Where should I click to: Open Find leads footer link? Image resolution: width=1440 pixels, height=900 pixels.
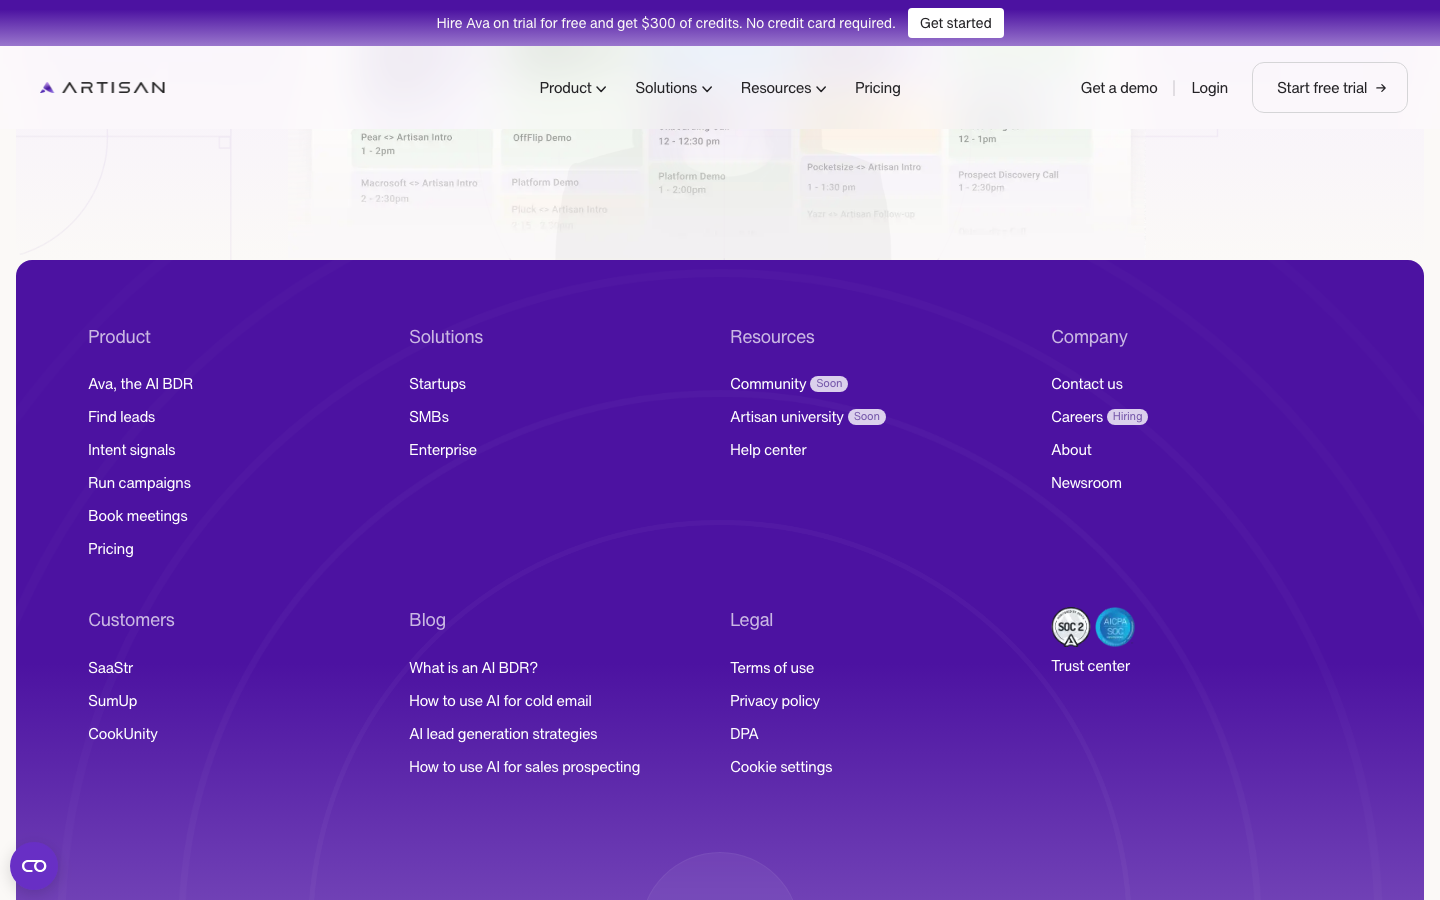(x=121, y=417)
